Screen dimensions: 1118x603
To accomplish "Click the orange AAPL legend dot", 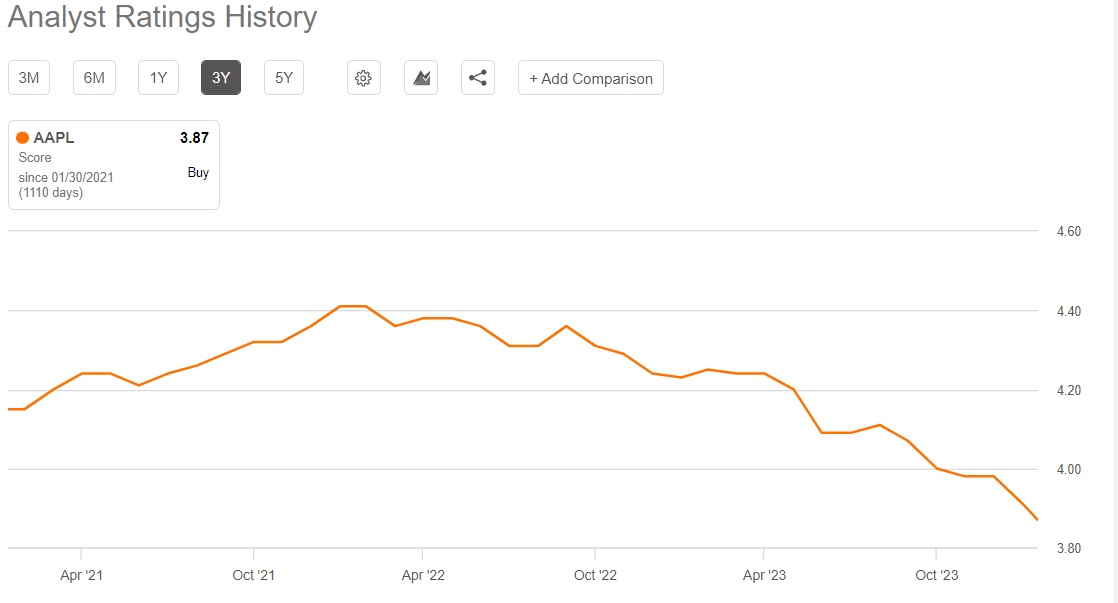I will click(x=23, y=138).
